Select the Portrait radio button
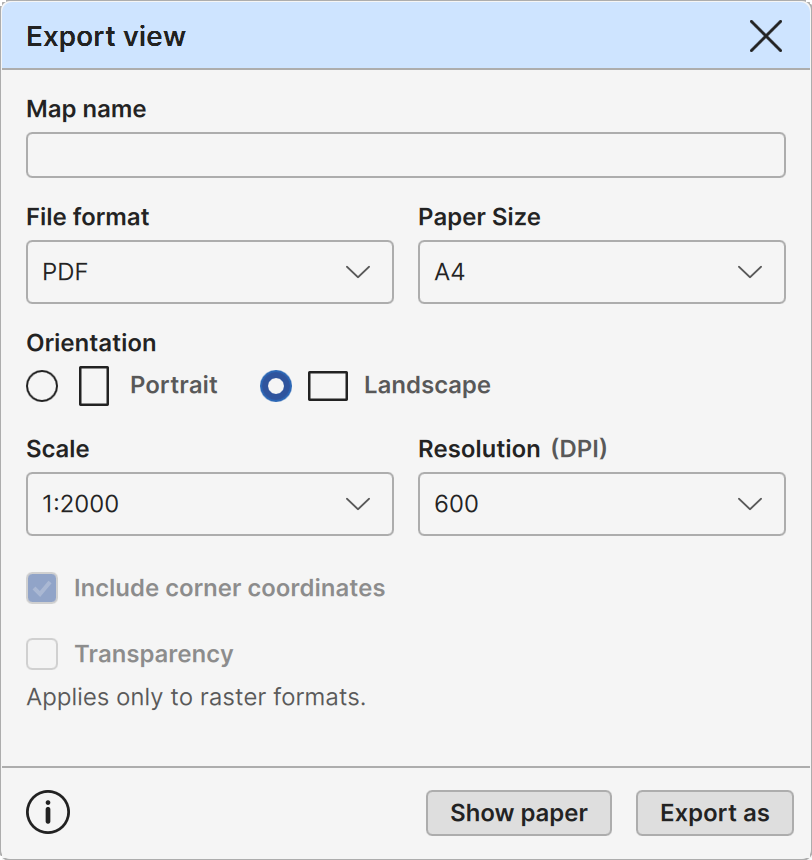The width and height of the screenshot is (812, 860). click(x=42, y=386)
